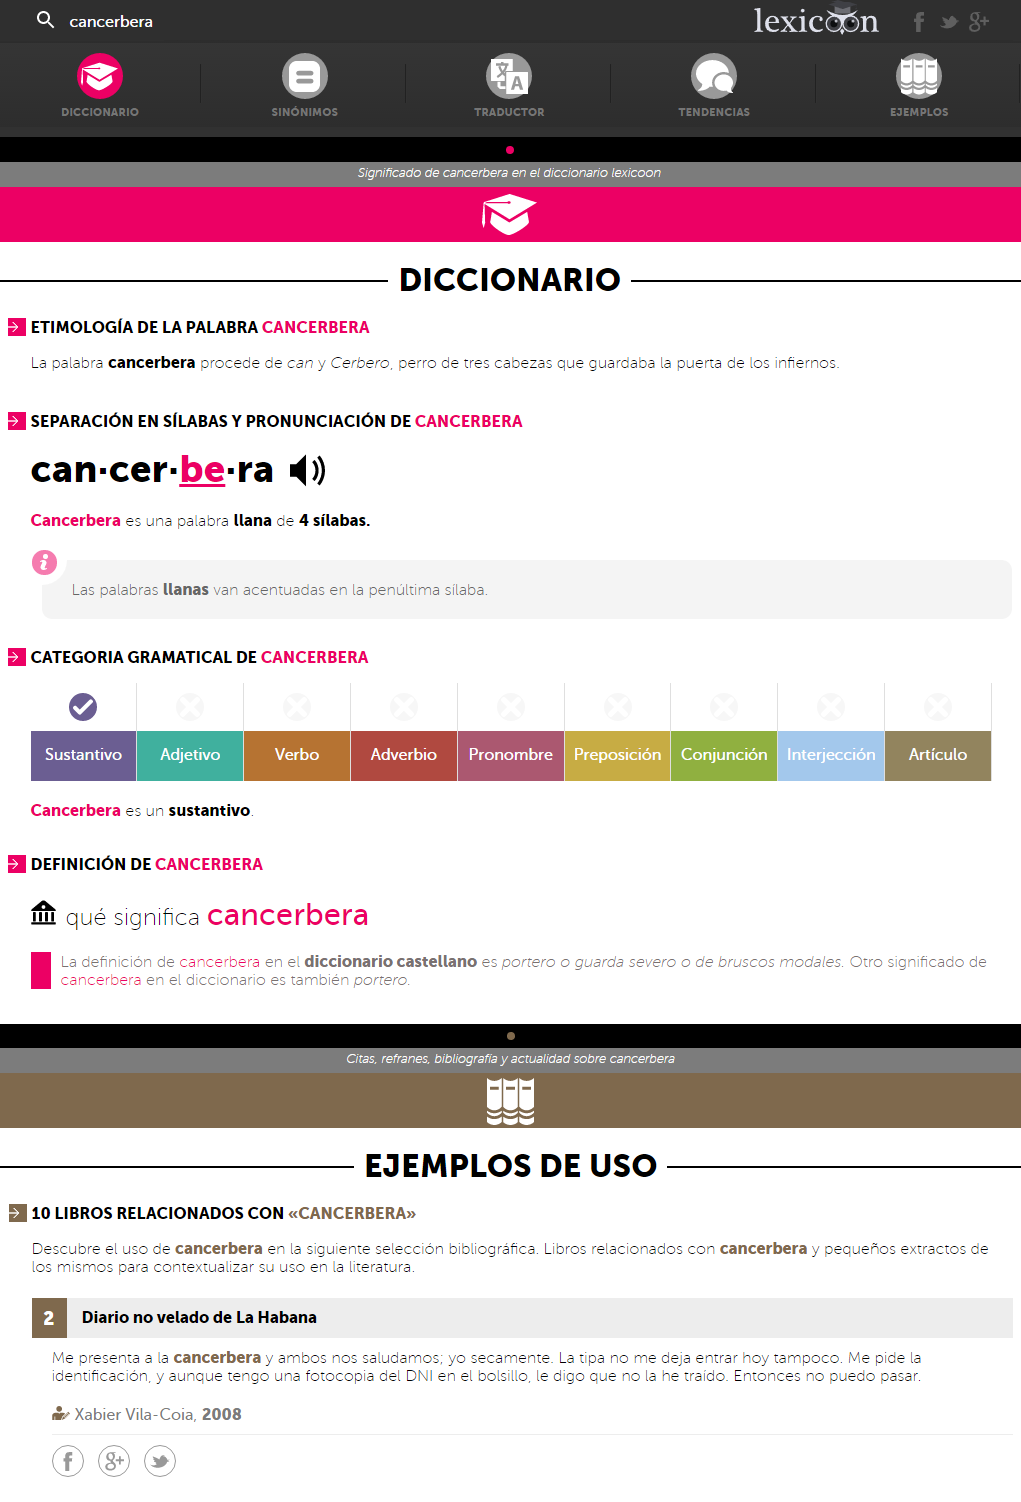This screenshot has height=1502, width=1021.
Task: Click the arrow icon beside 10 libros heading
Action: (16, 1213)
